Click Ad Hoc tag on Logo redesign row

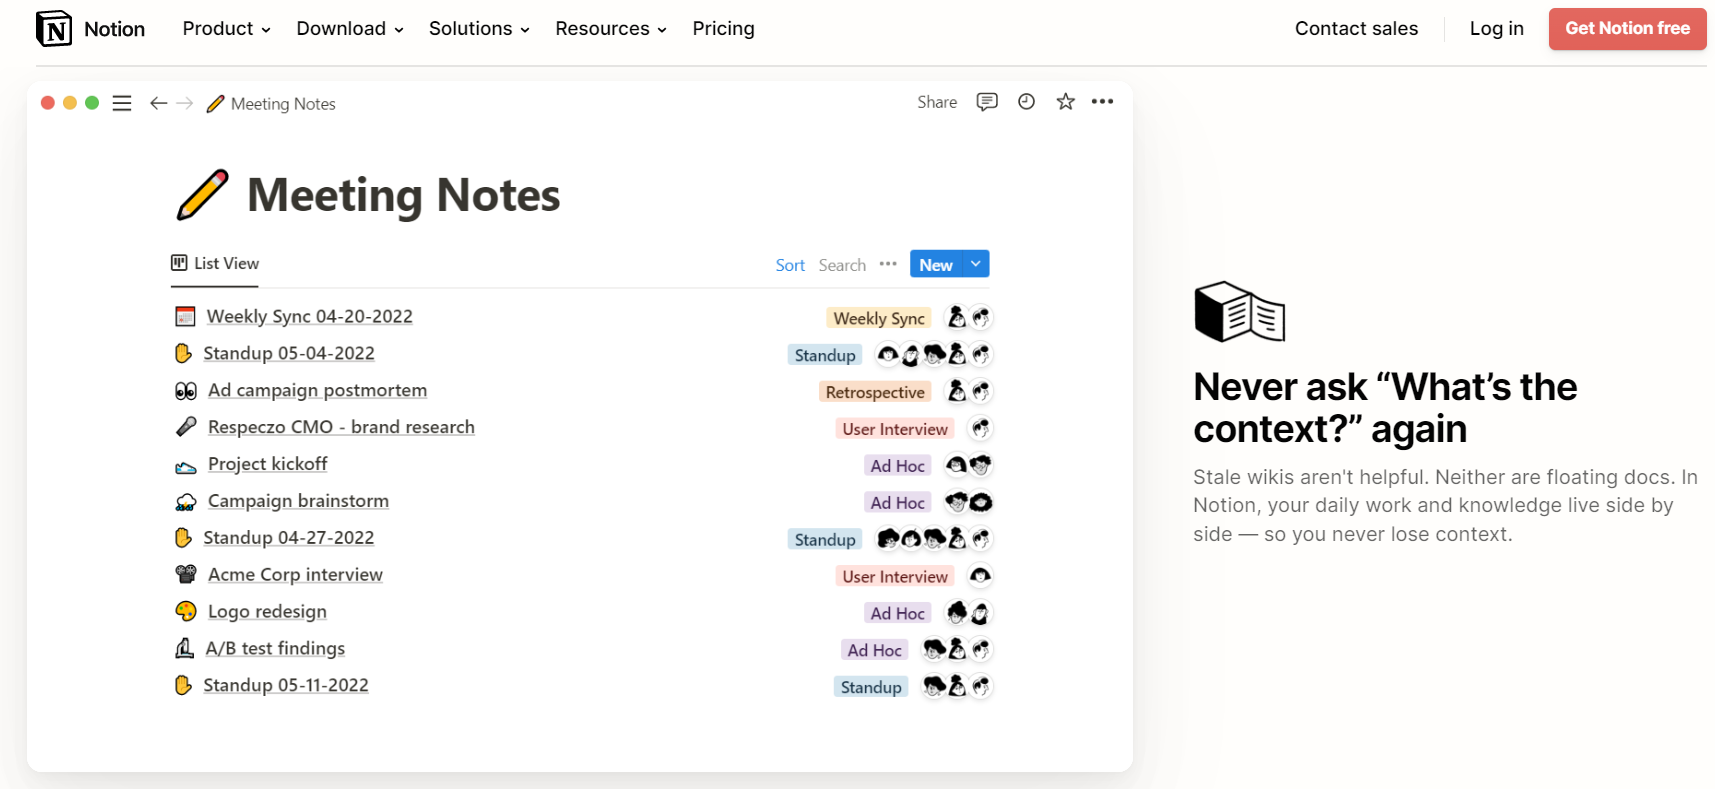pyautogui.click(x=897, y=613)
